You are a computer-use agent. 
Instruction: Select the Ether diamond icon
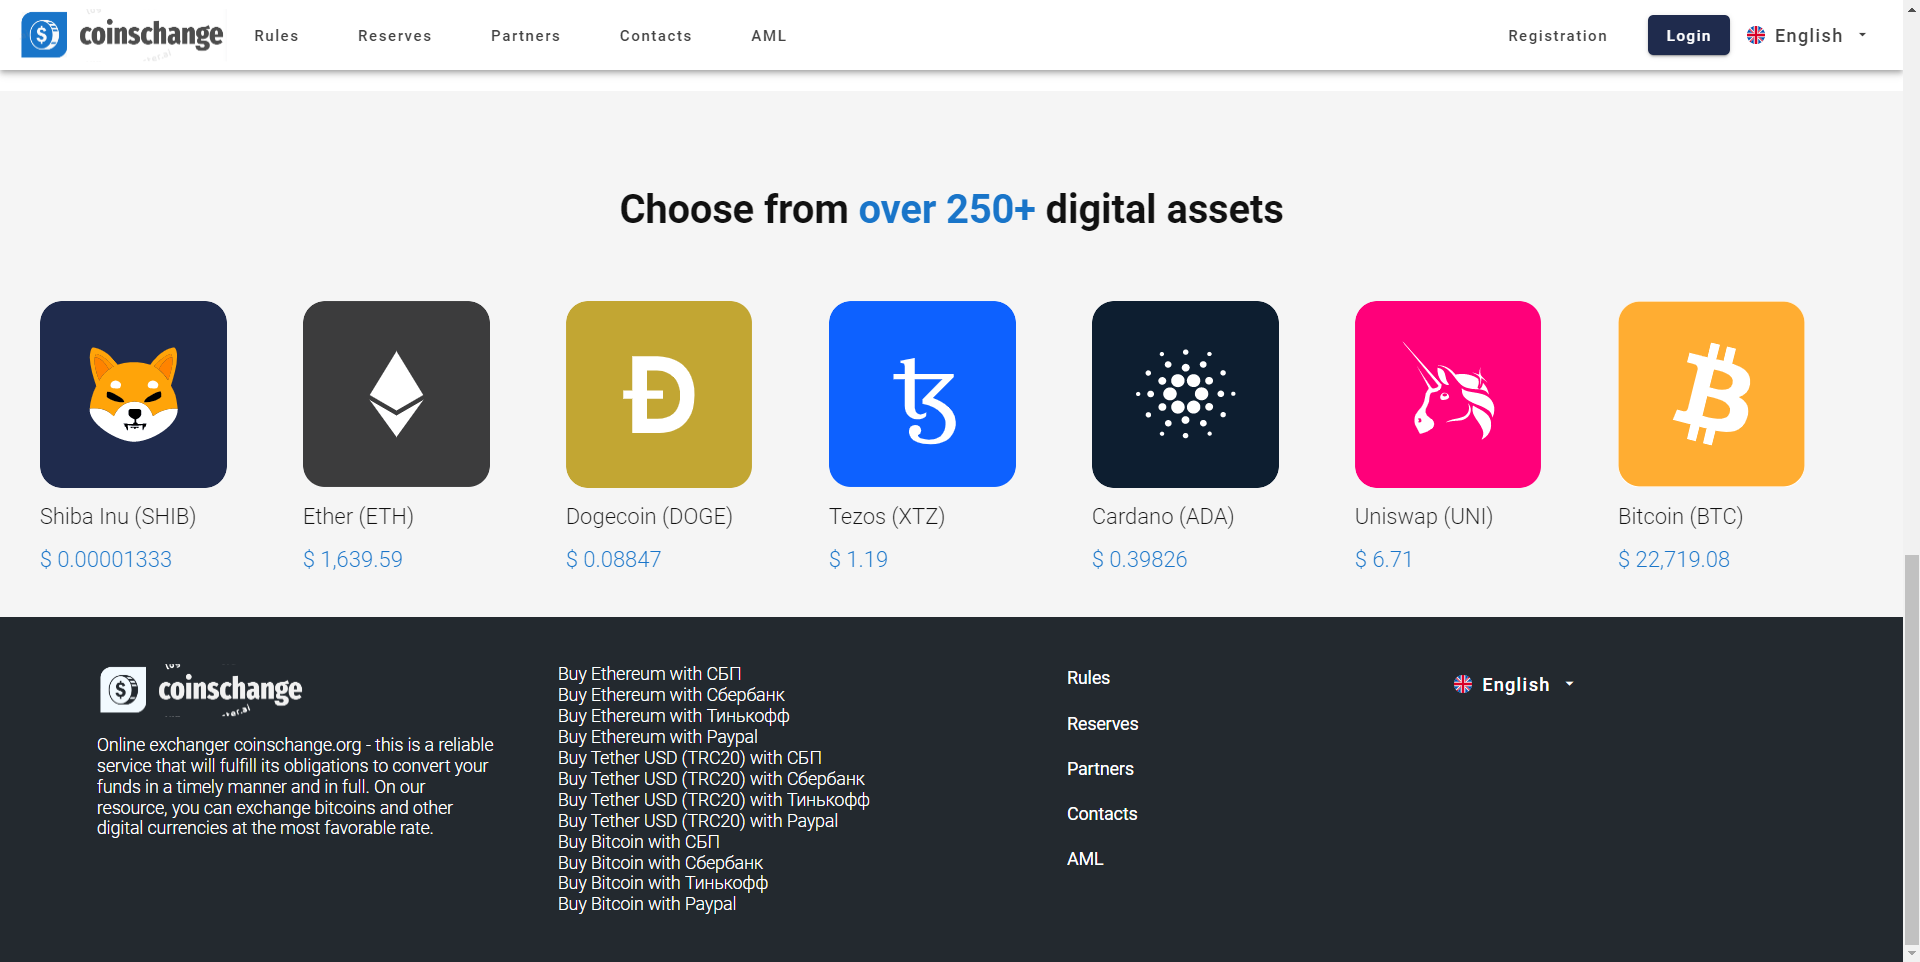[396, 394]
